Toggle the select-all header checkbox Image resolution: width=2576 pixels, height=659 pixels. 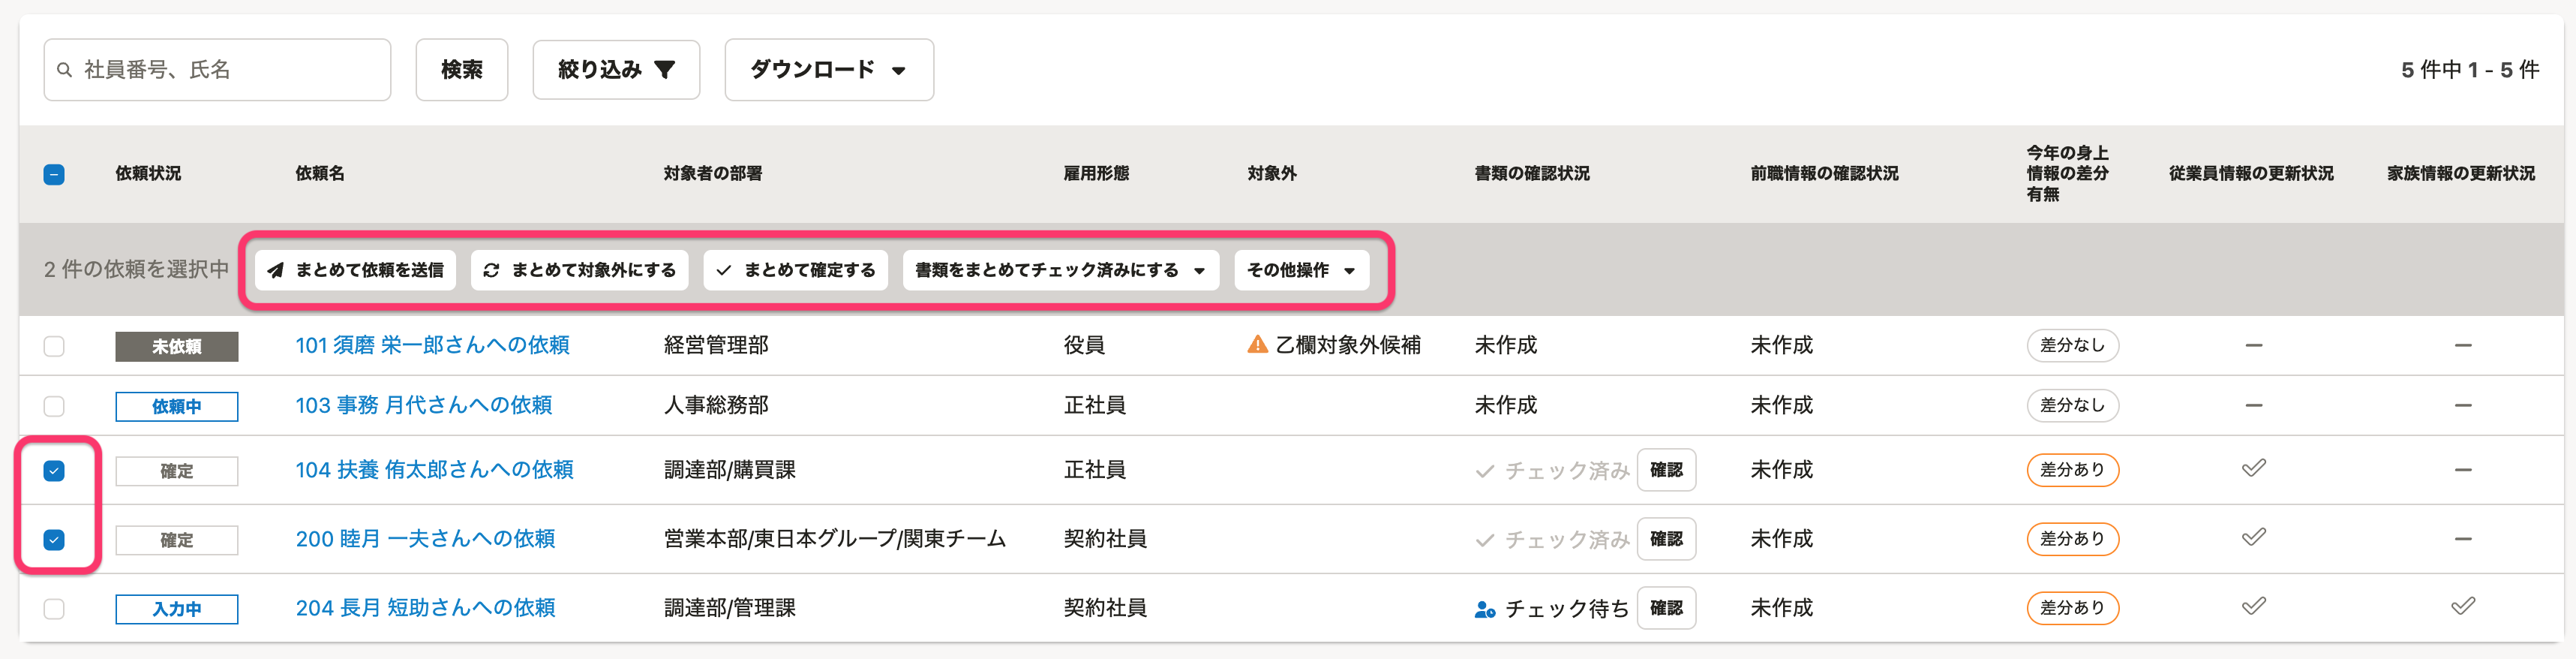[x=54, y=174]
